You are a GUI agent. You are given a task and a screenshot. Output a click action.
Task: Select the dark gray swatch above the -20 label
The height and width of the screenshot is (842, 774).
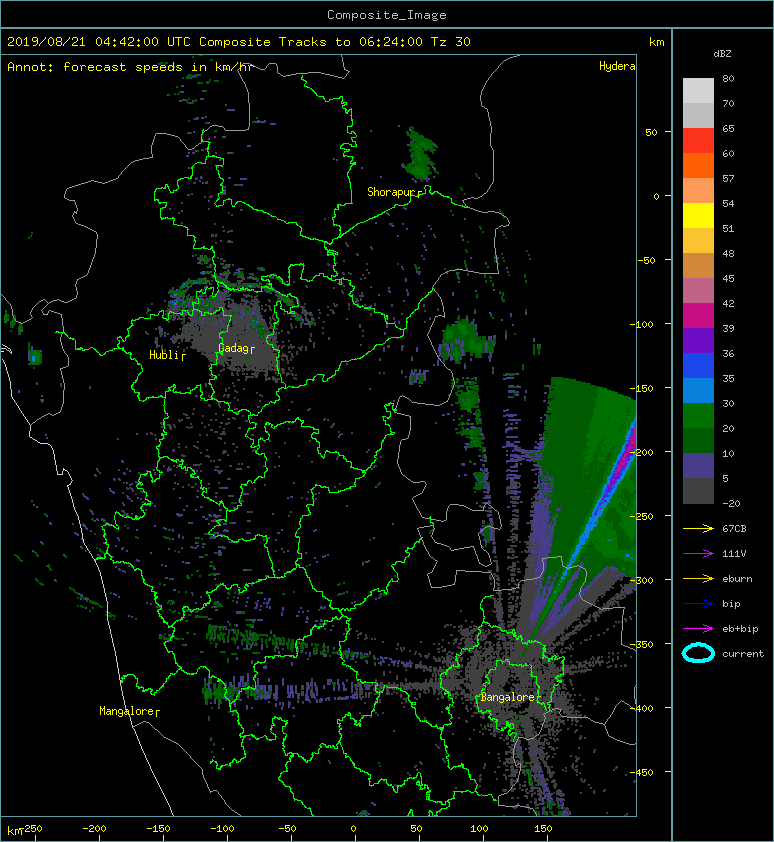(x=698, y=491)
